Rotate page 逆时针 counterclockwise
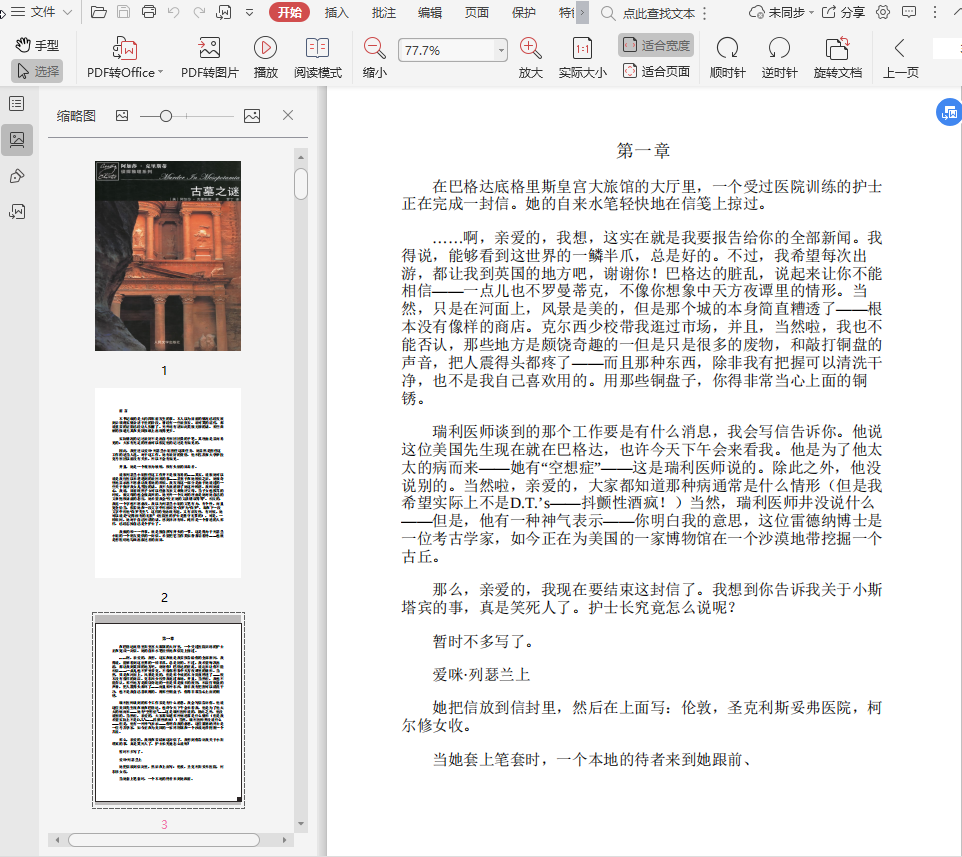Viewport: 962px width, 857px height. point(779,58)
